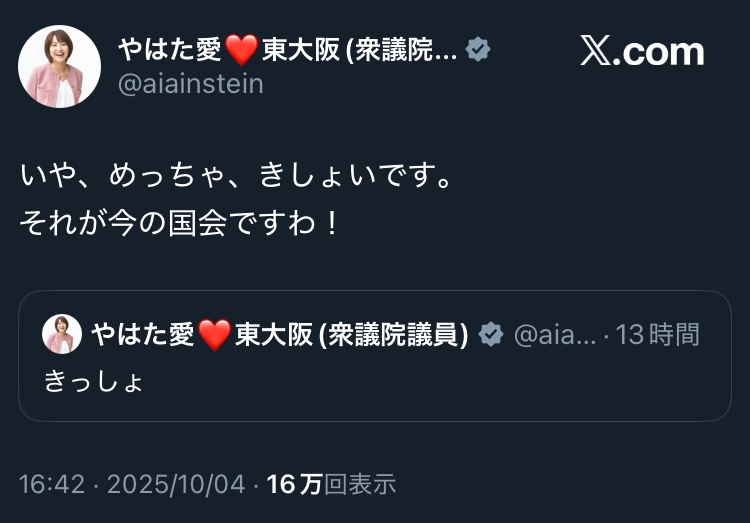
Task: Click the 13時間 timestamp on the quoted post
Action: tap(658, 335)
